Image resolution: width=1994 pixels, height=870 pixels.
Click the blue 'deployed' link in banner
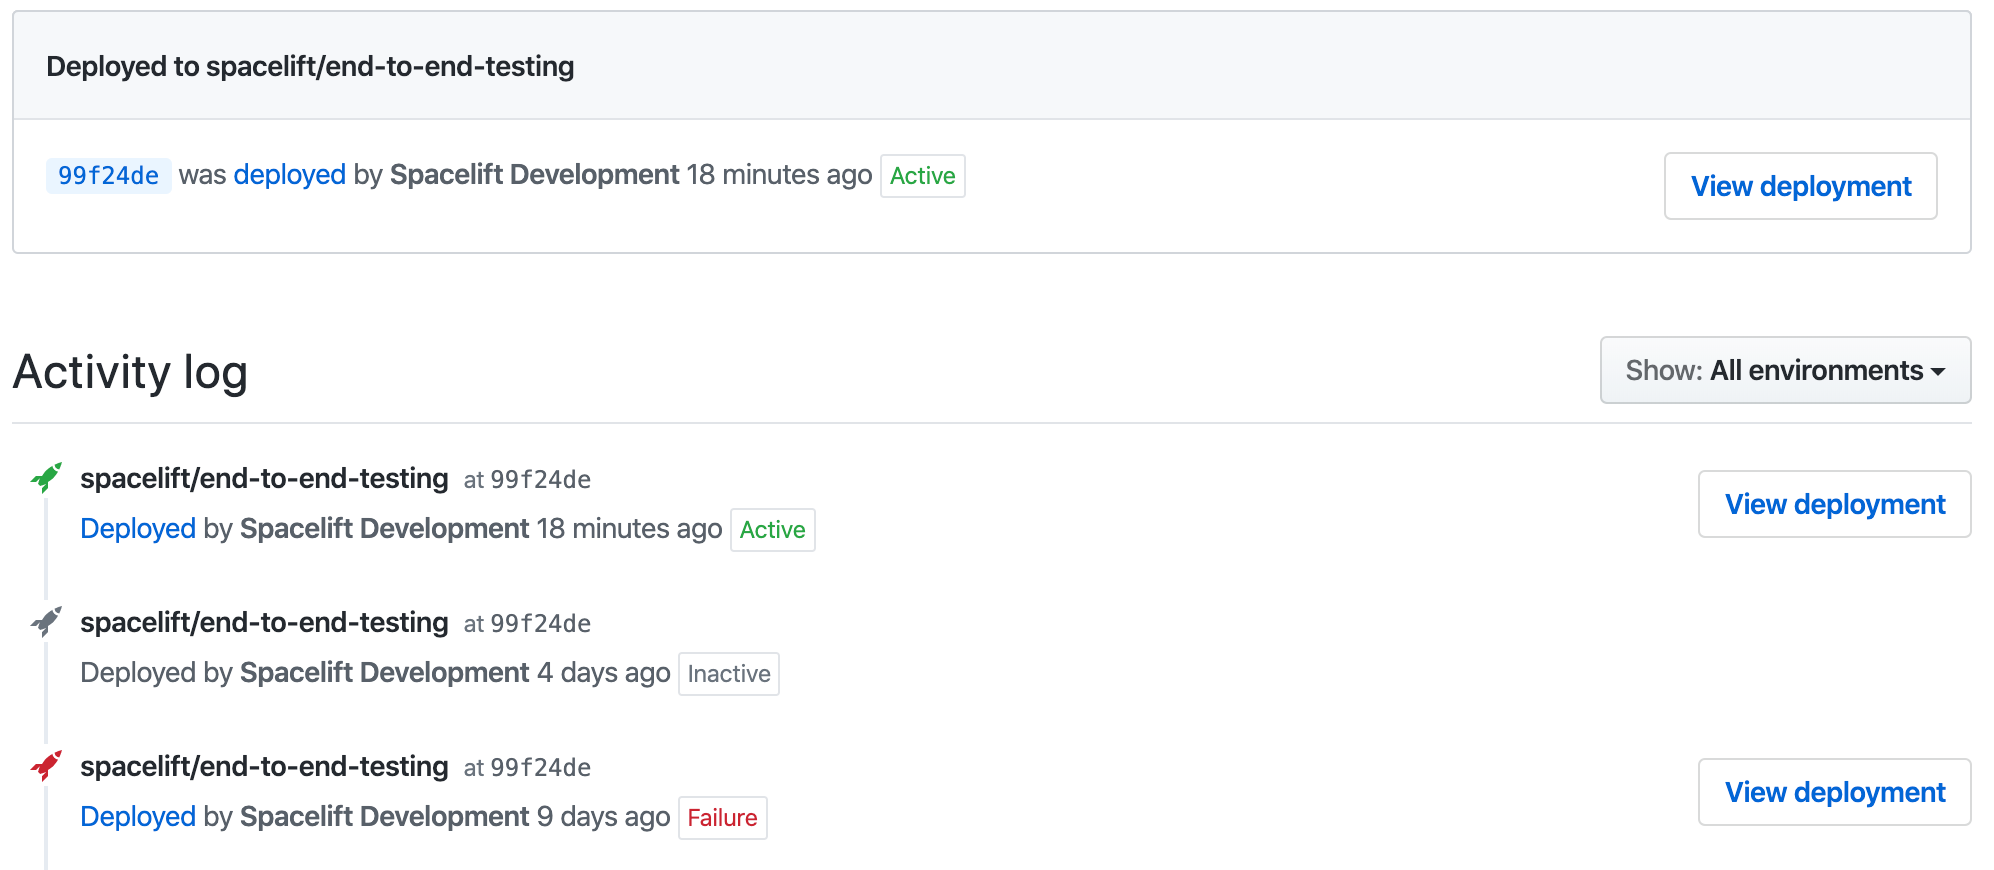pos(289,175)
